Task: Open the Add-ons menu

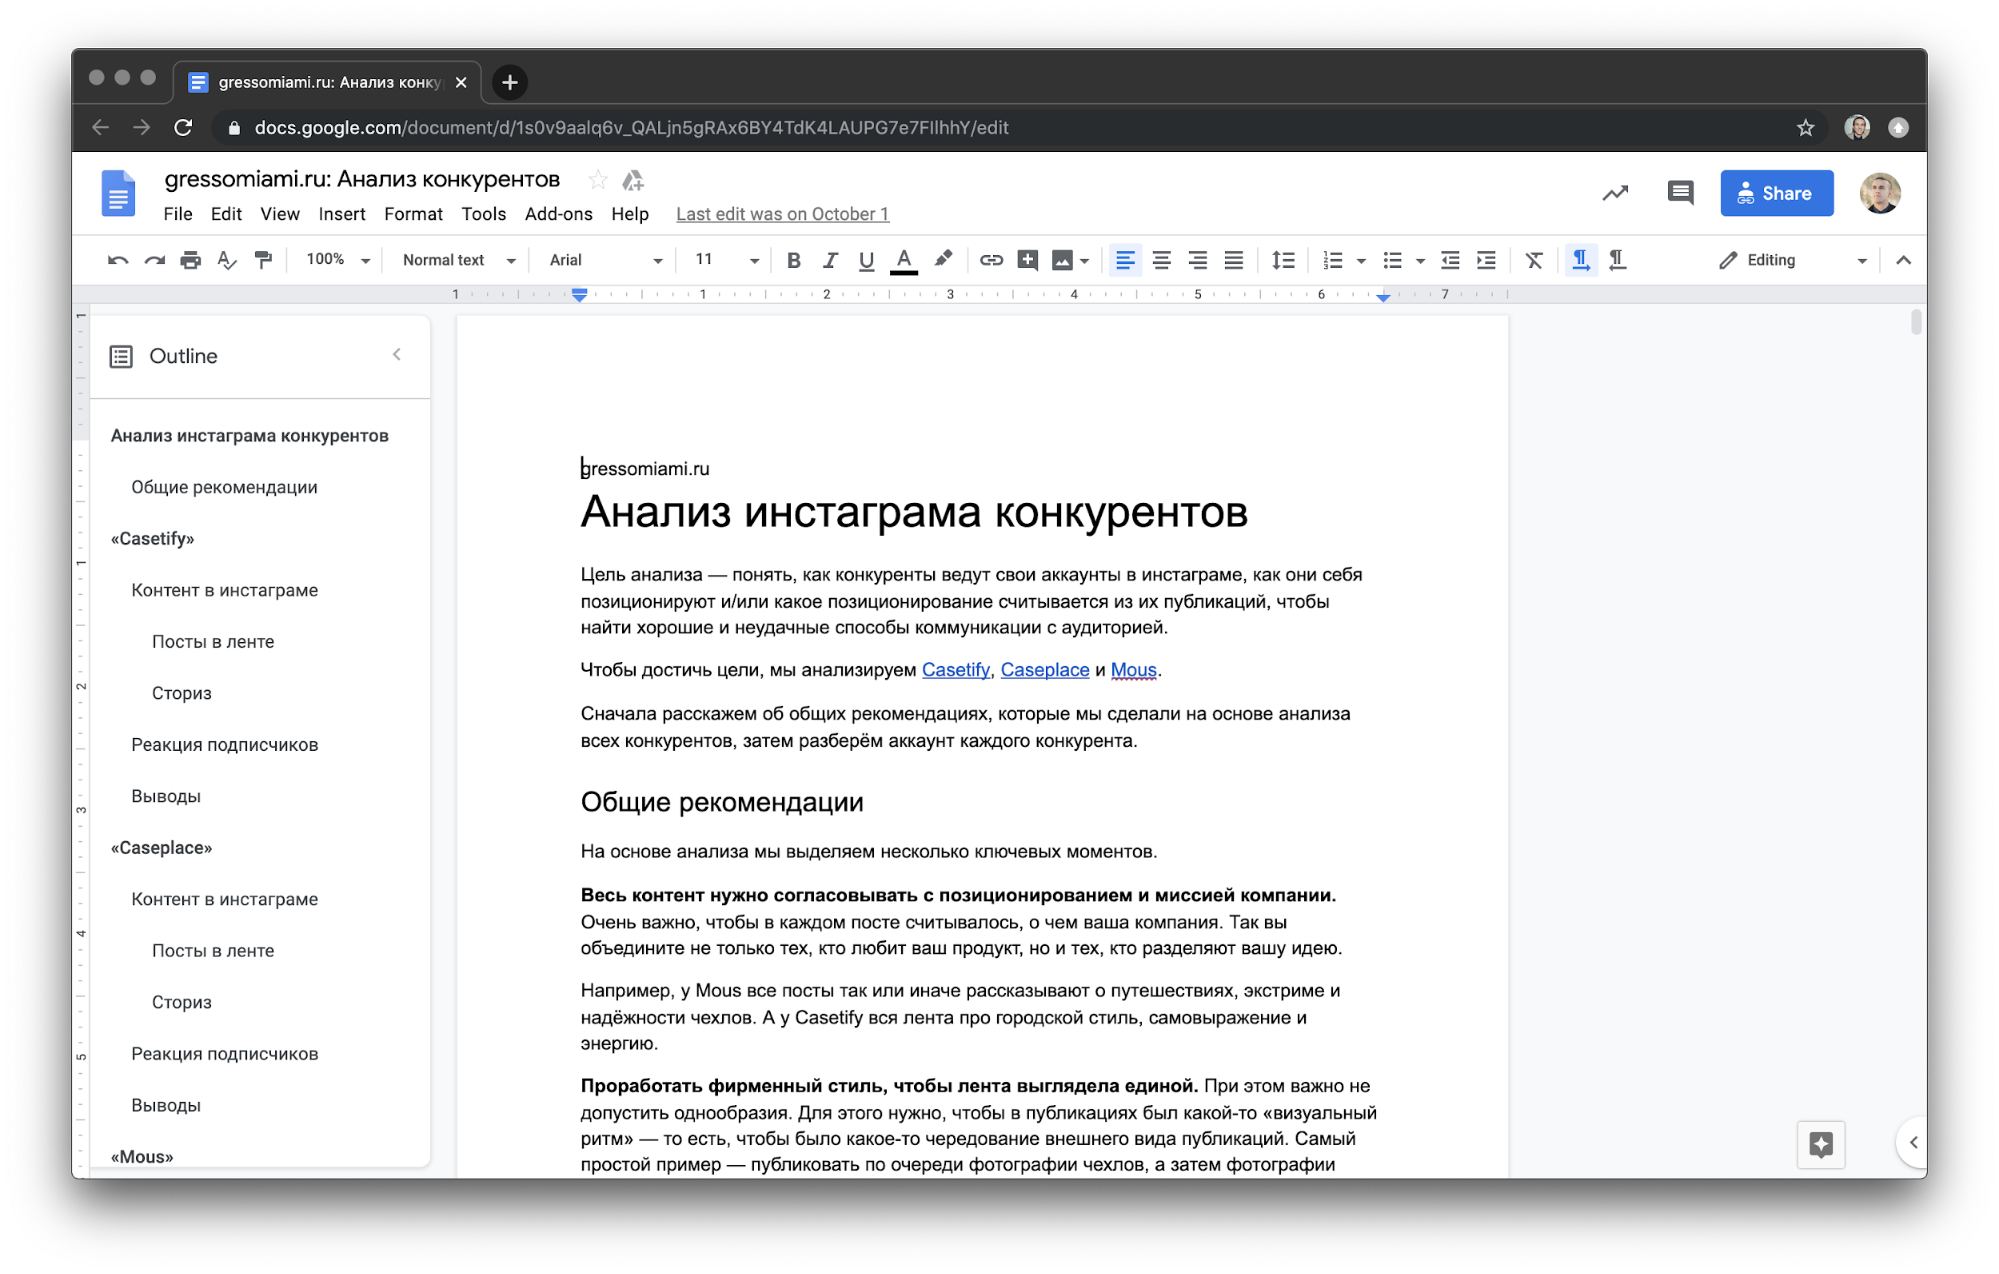Action: point(558,214)
